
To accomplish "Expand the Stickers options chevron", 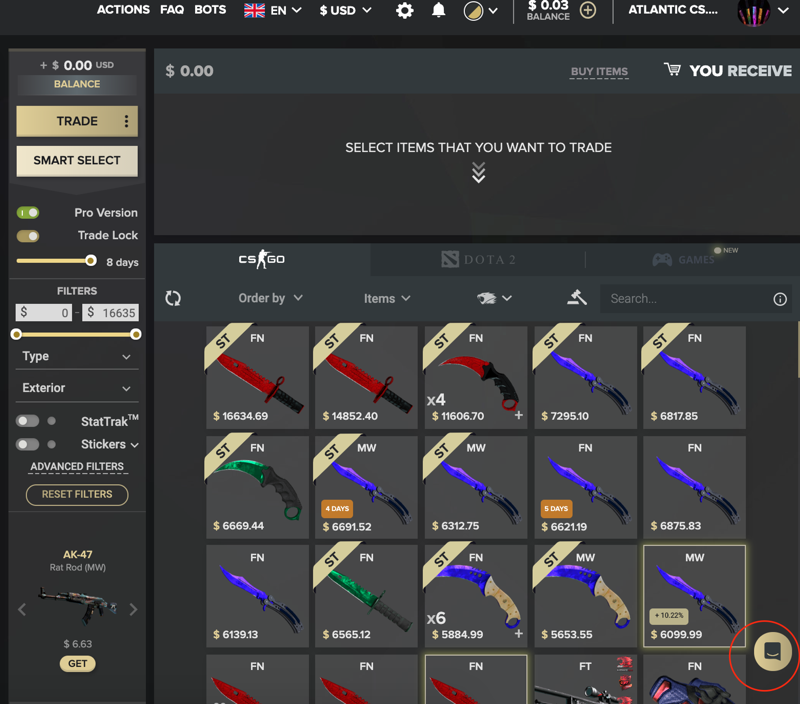I will click(135, 445).
